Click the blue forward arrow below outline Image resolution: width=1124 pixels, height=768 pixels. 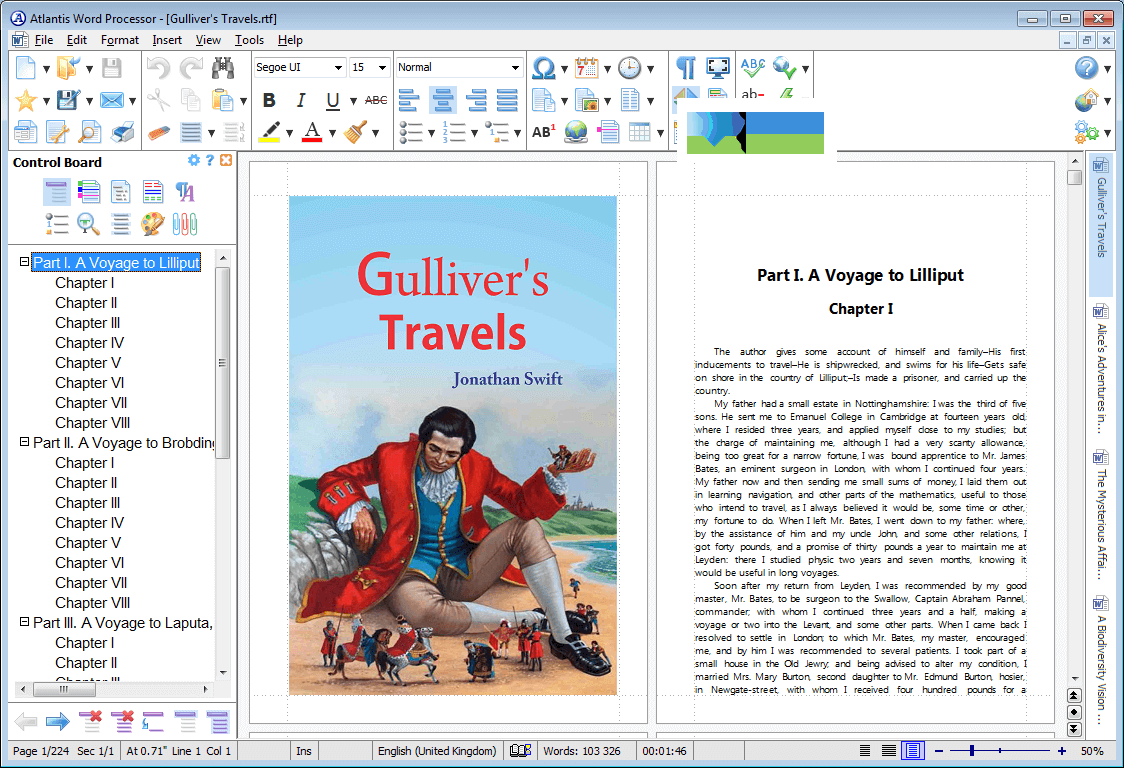[x=57, y=721]
